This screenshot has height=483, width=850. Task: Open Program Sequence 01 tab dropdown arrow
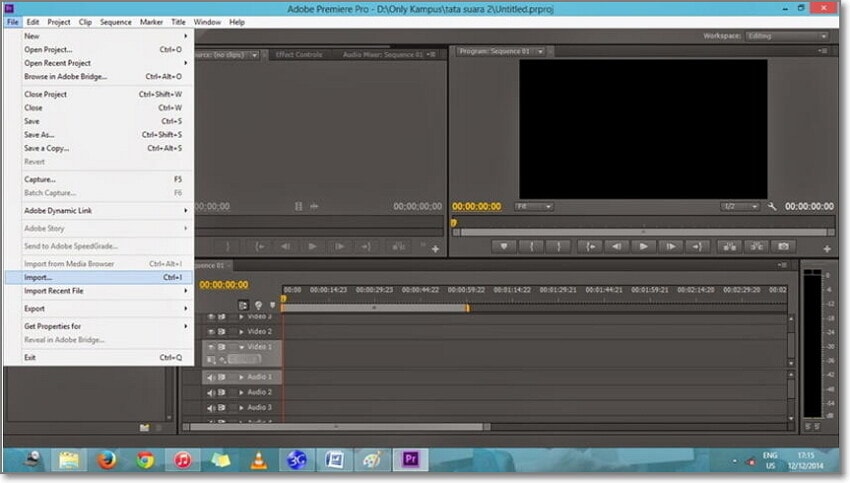click(540, 51)
